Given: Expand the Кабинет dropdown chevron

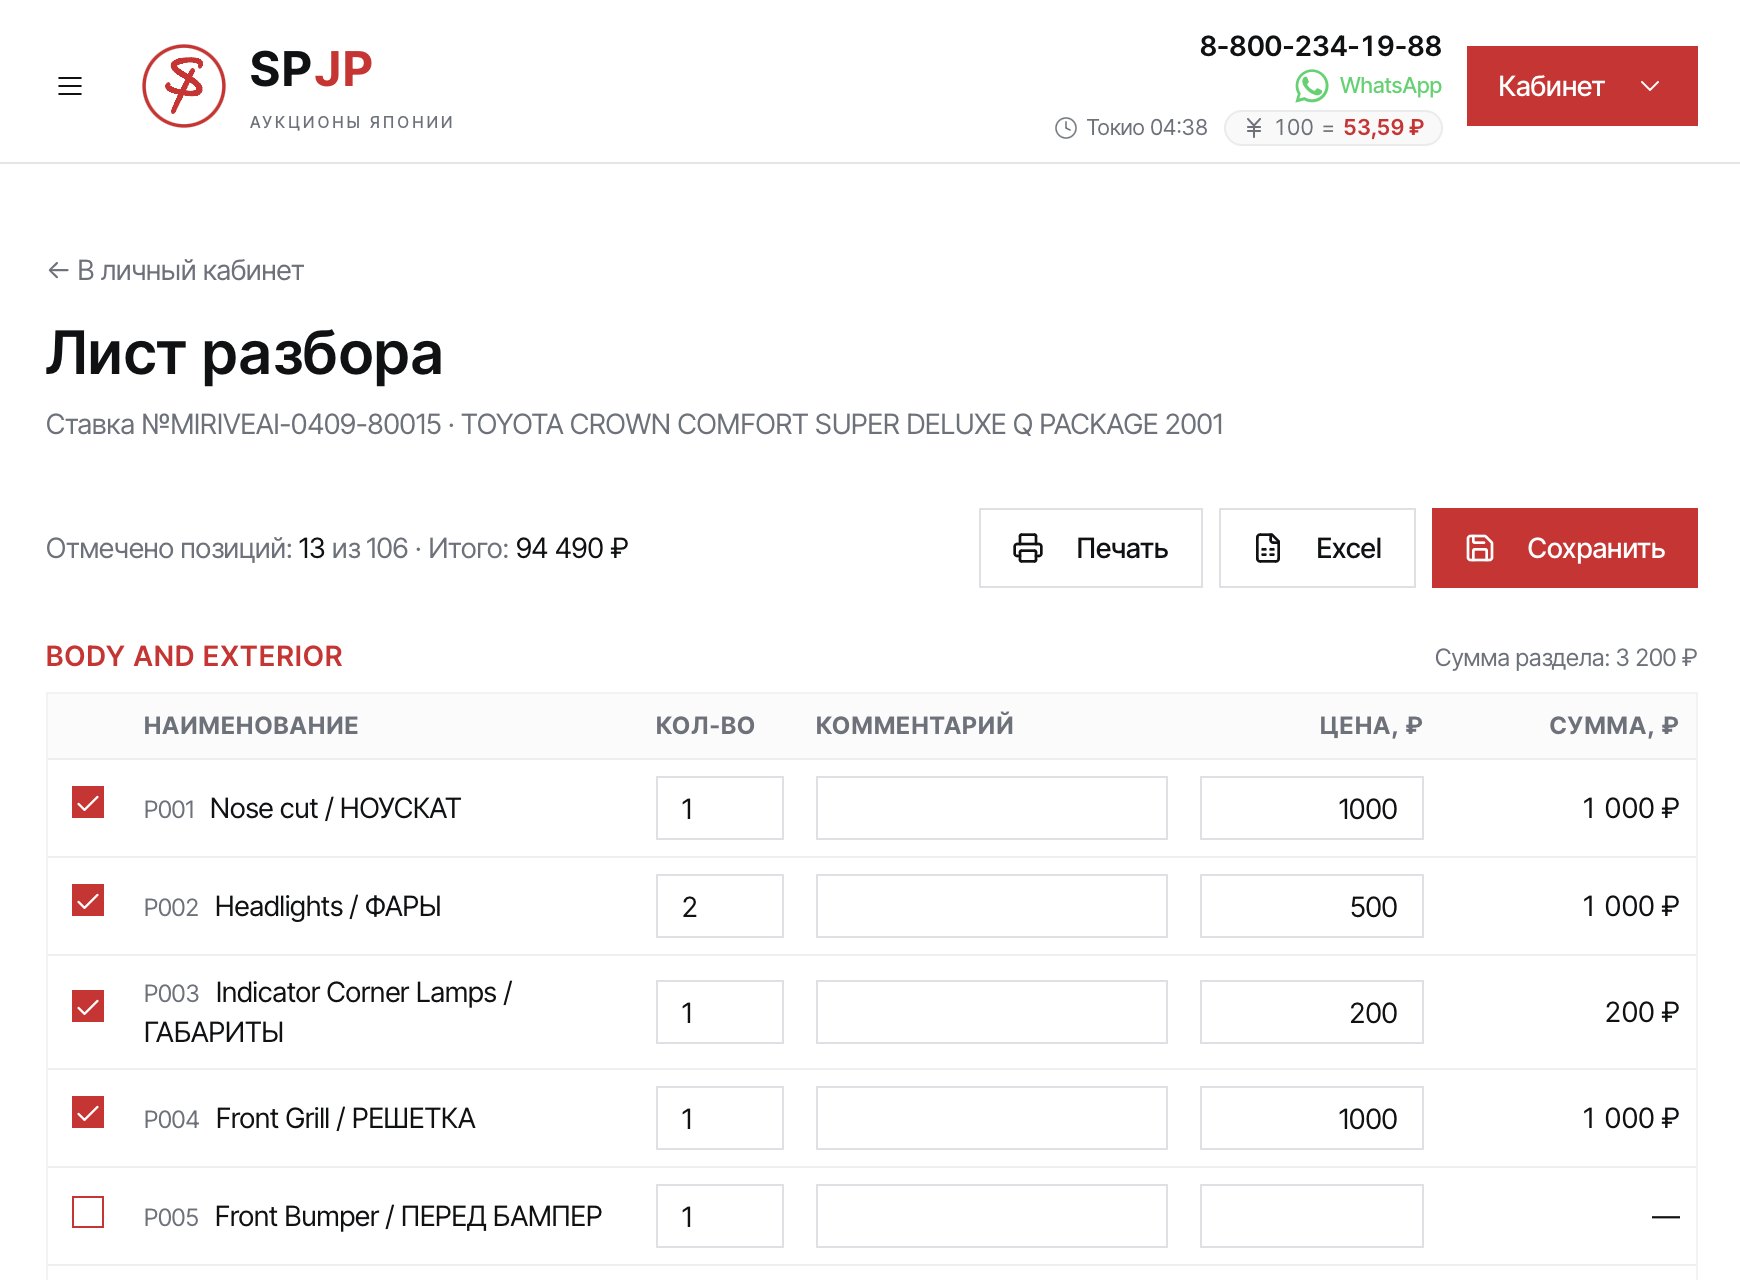Looking at the screenshot, I should click(1650, 86).
